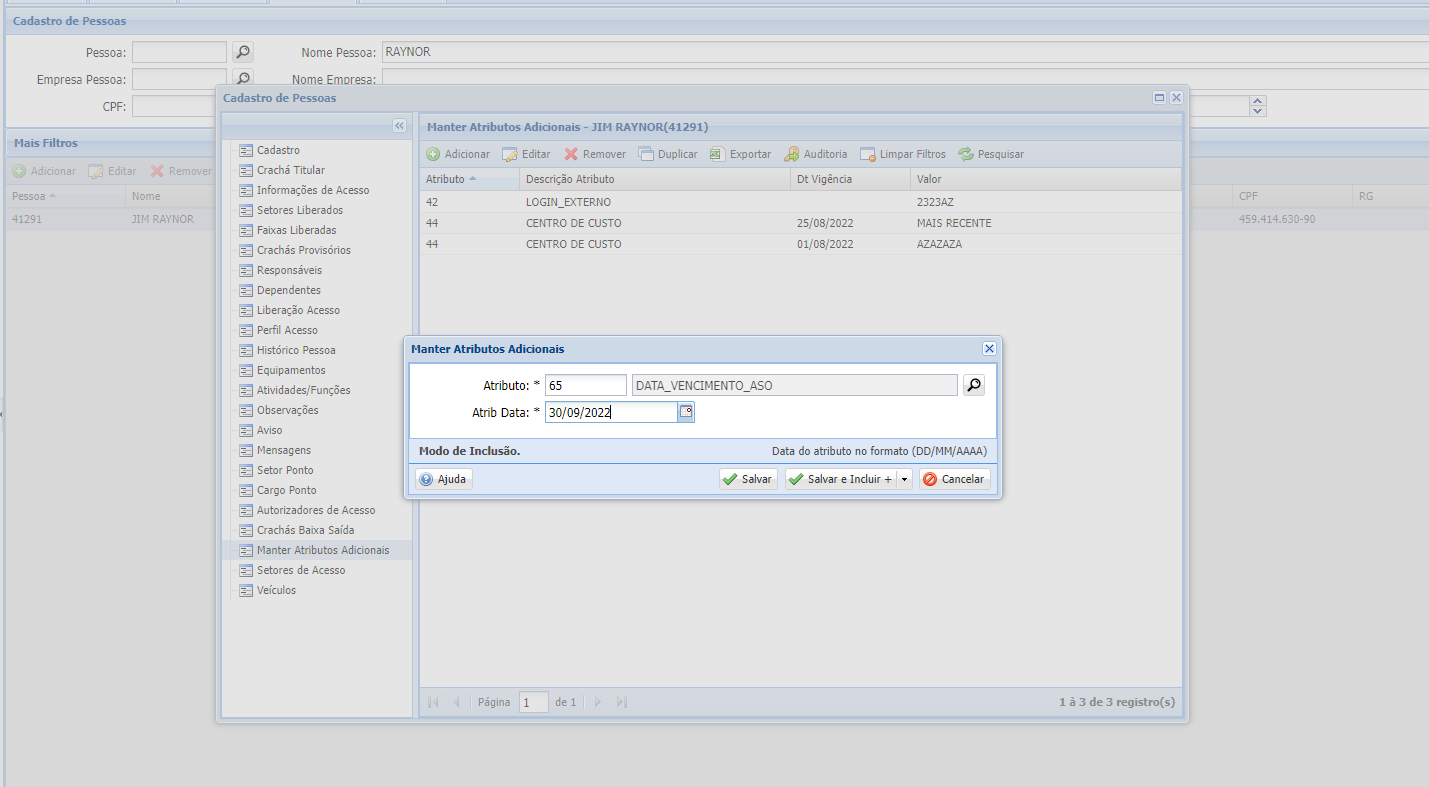The image size is (1429, 787).
Task: Click Duplicar toolbar icon
Action: coord(646,154)
